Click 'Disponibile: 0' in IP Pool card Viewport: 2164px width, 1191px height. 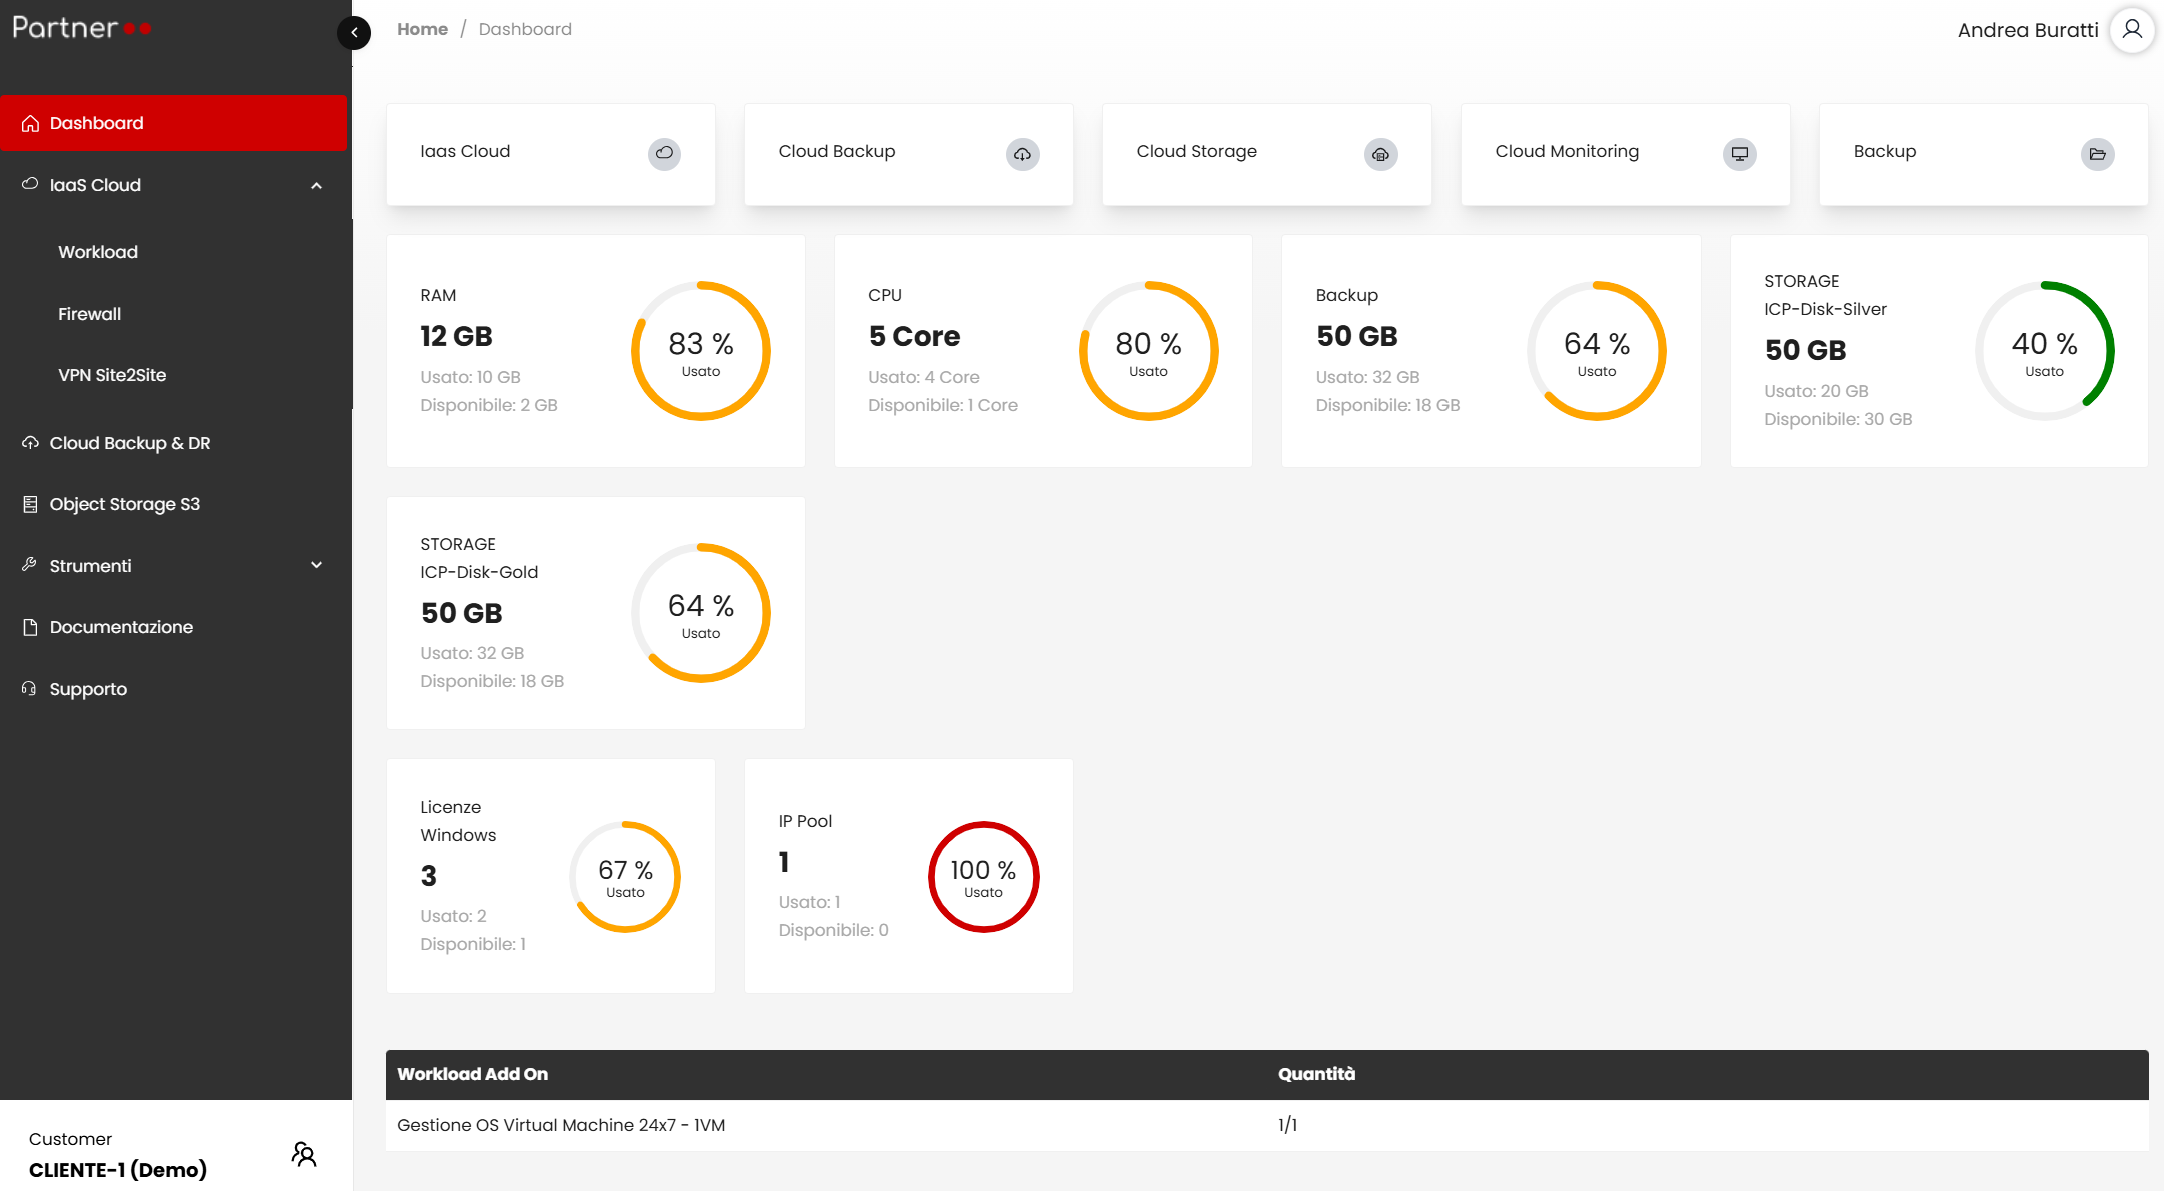[x=834, y=930]
